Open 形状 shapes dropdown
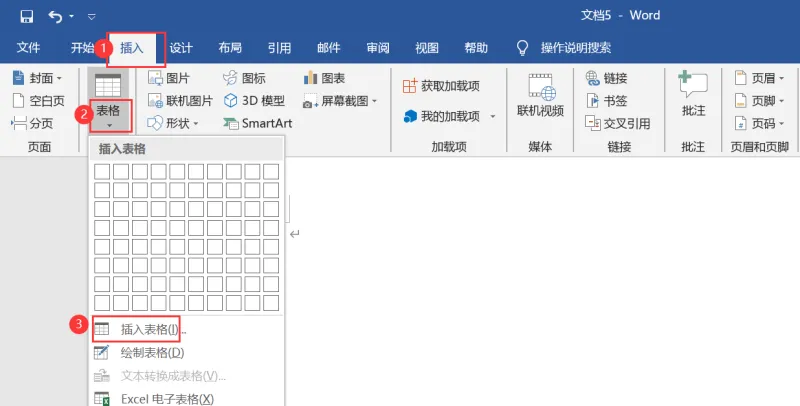 coord(173,123)
